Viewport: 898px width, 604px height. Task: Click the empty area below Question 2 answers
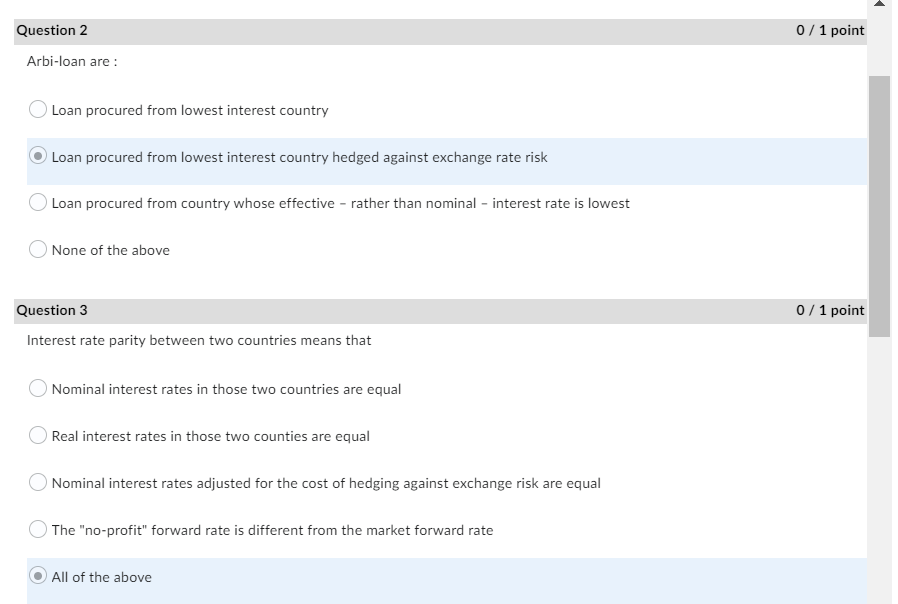pos(440,278)
